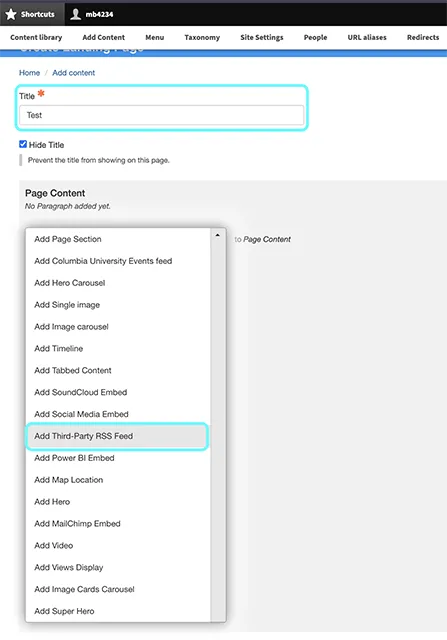Select Add Tabbed Content
The width and height of the screenshot is (447, 640).
[x=118, y=371]
